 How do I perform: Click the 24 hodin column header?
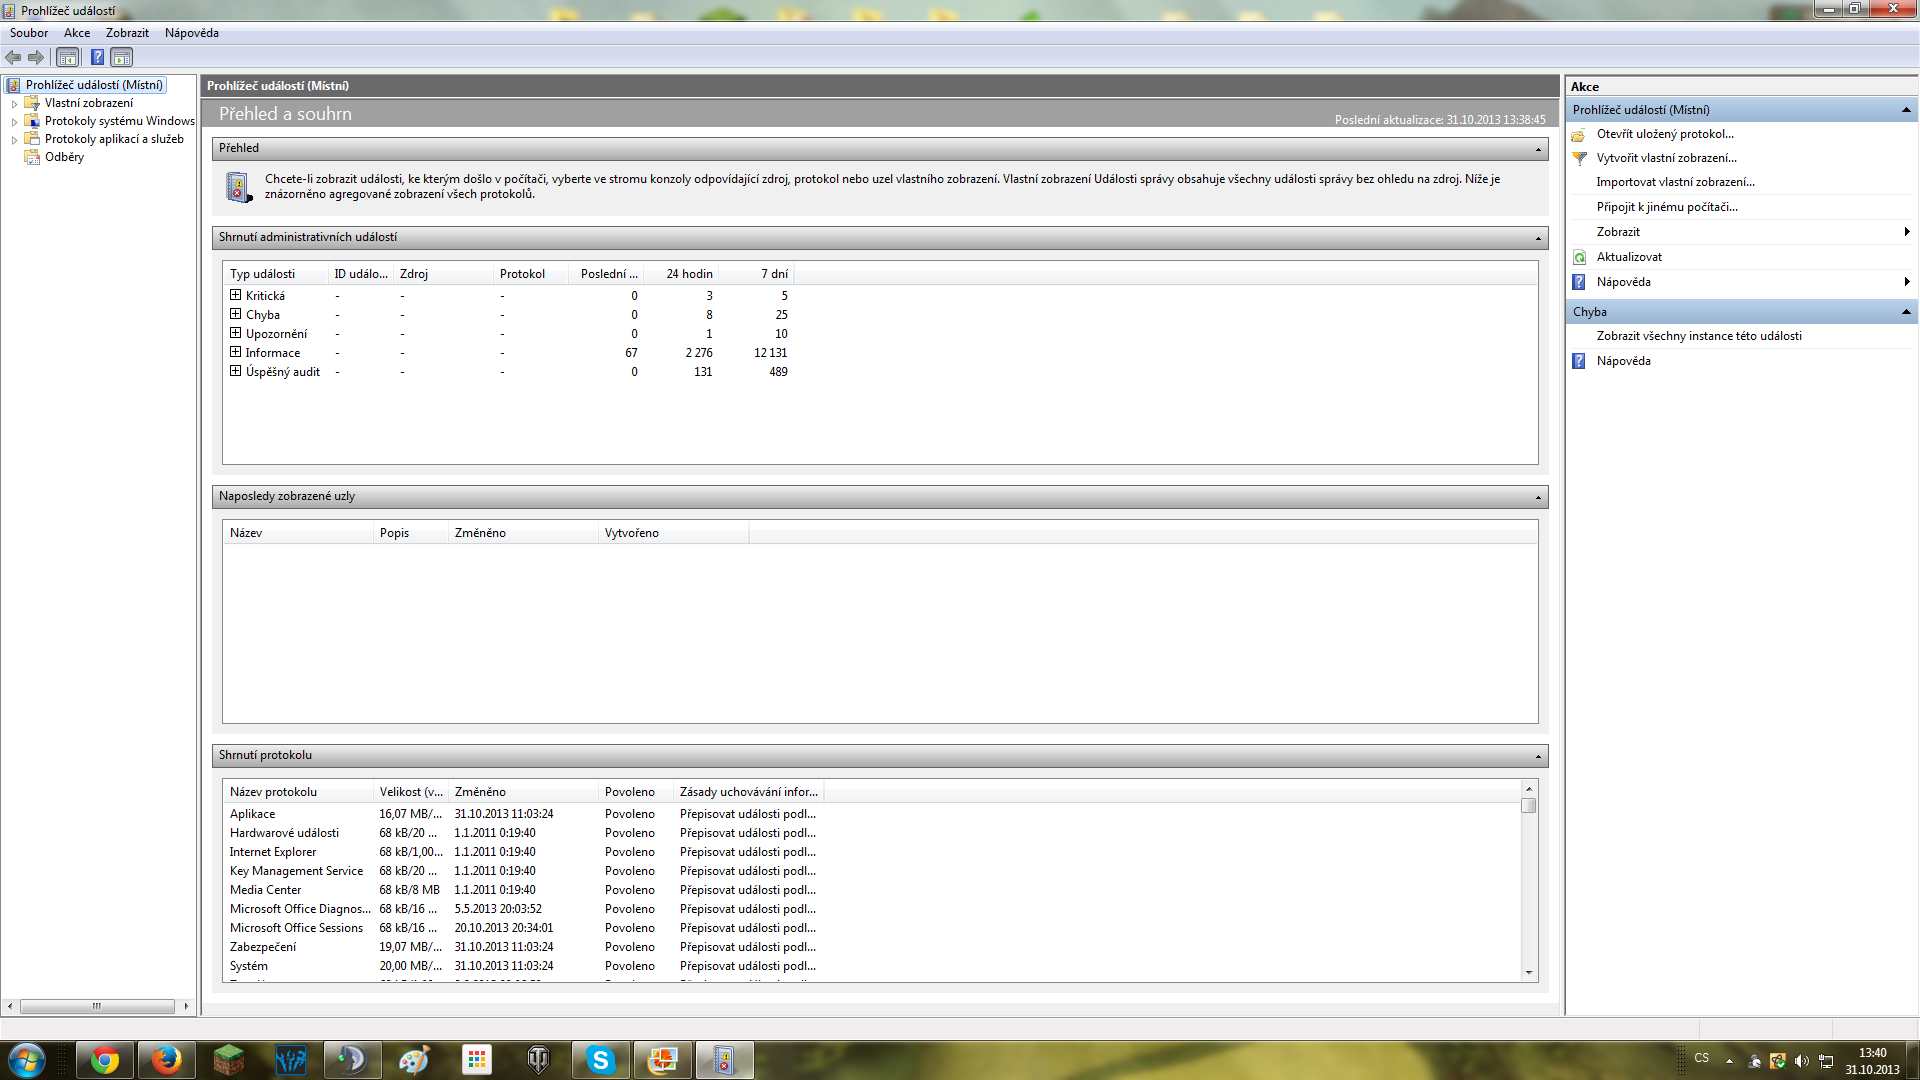coord(682,274)
